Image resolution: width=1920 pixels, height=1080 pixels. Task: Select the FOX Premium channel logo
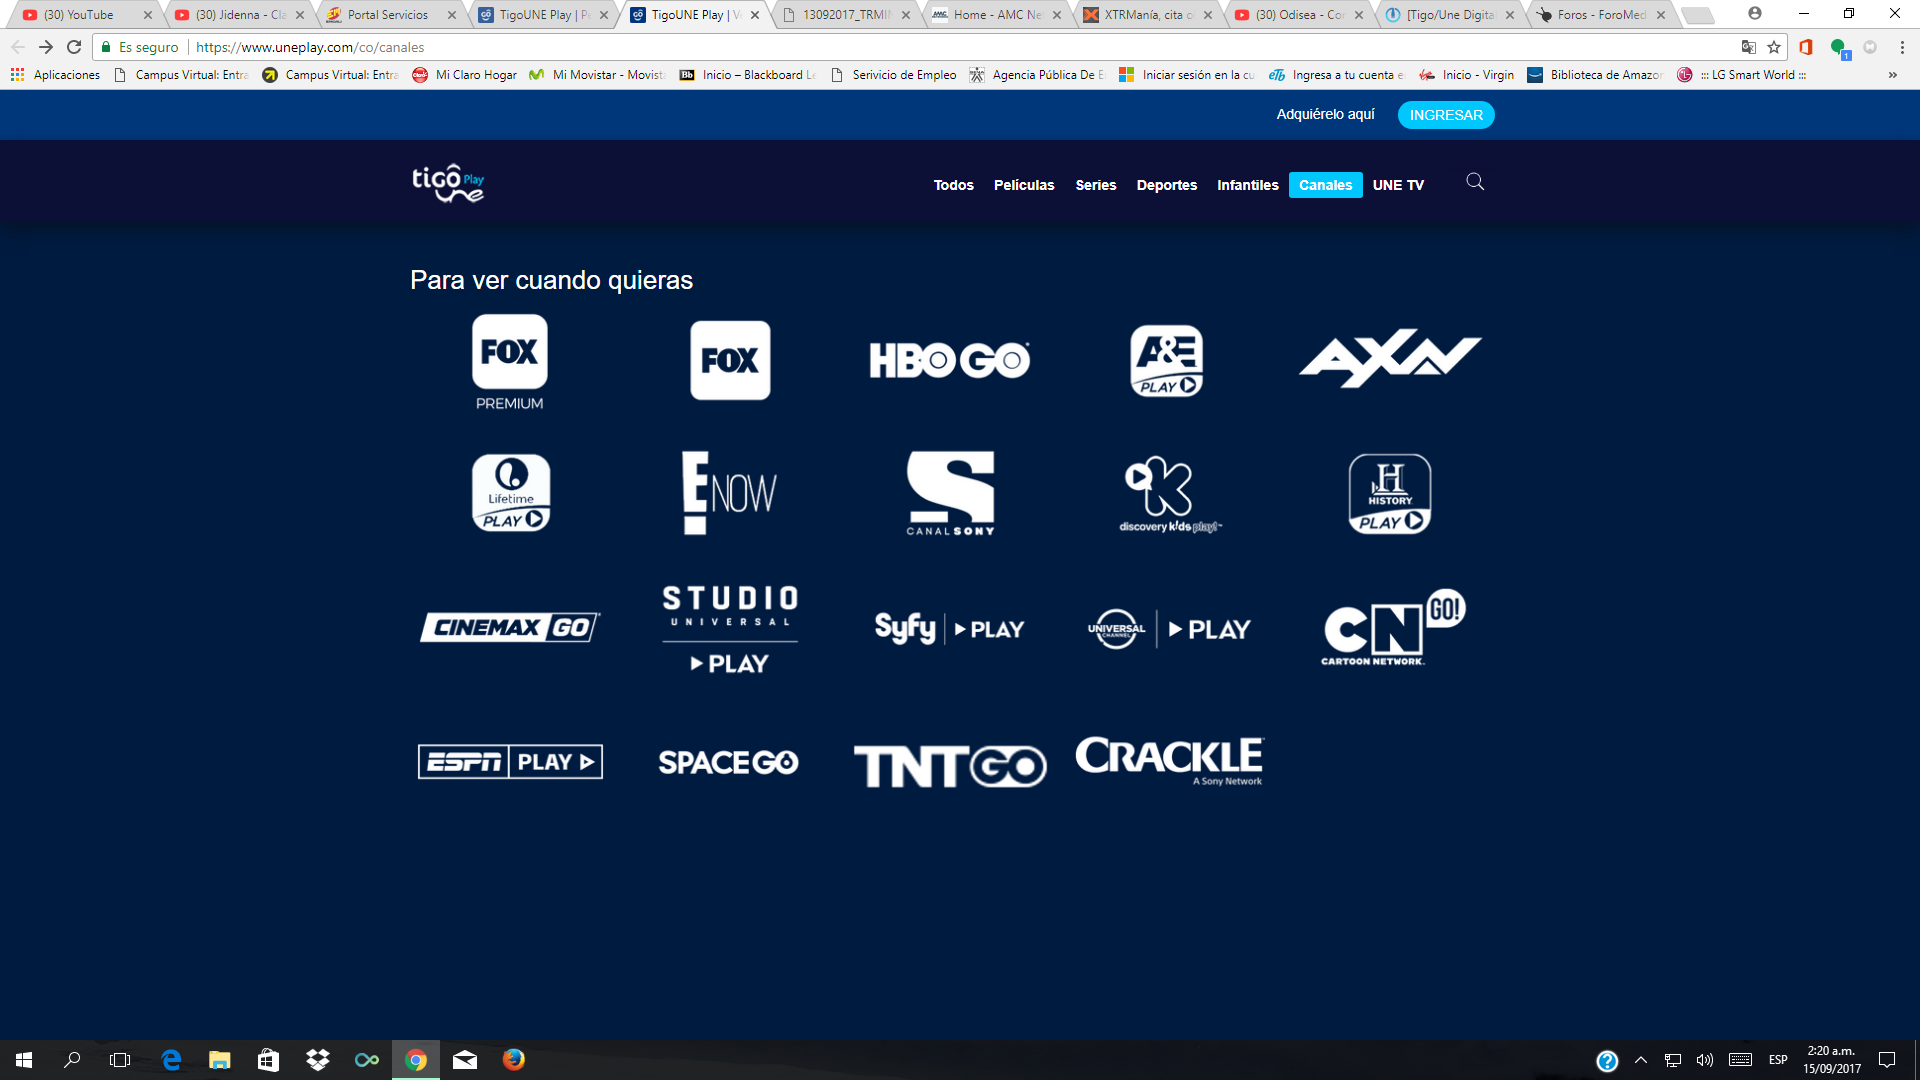point(509,361)
